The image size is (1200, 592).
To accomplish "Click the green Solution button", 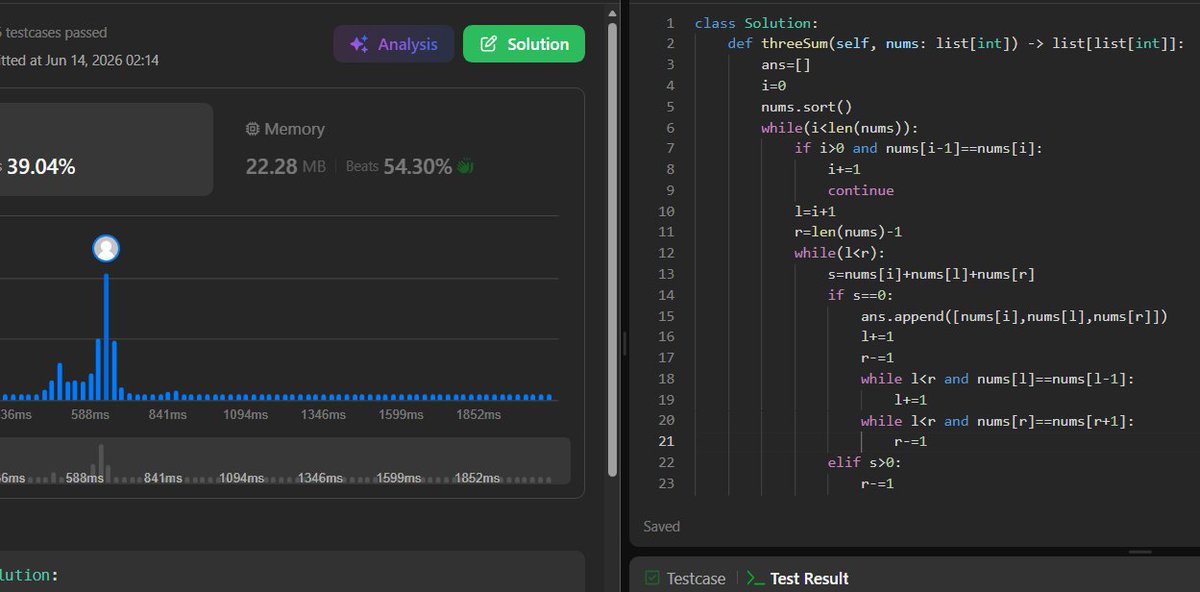I will (x=524, y=44).
